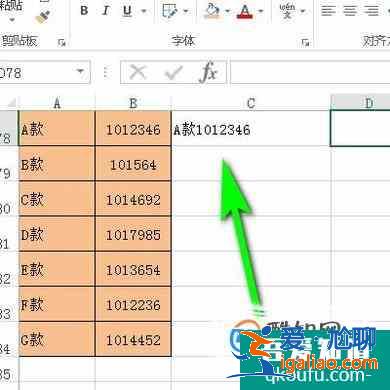Screen dimensions: 390x390
Task: Select all cells corner triangle
Action: tap(11, 102)
